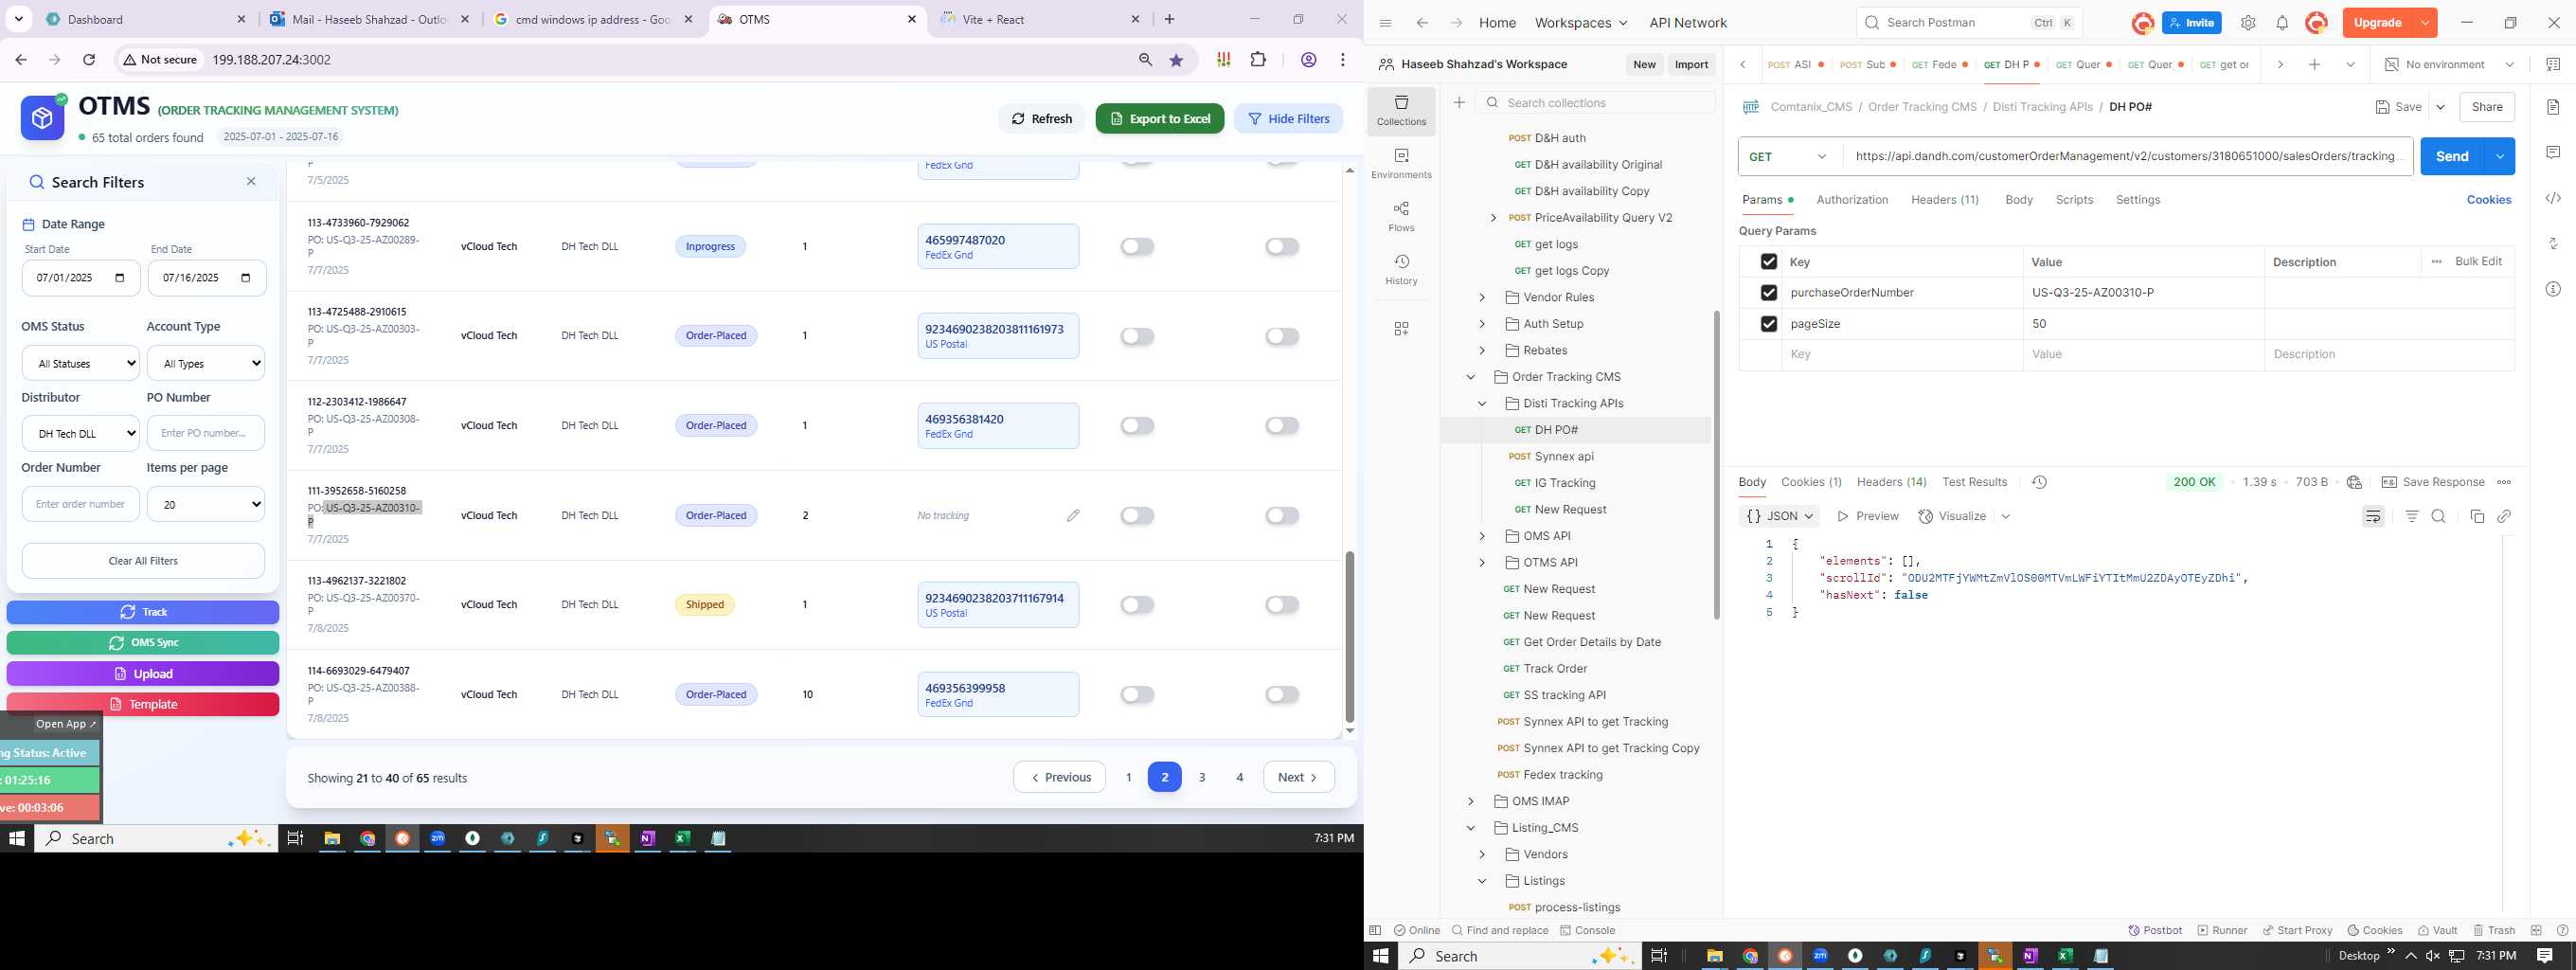Screen dimensions: 2576x970
Task: Click the Export to Excel button
Action: point(1159,118)
